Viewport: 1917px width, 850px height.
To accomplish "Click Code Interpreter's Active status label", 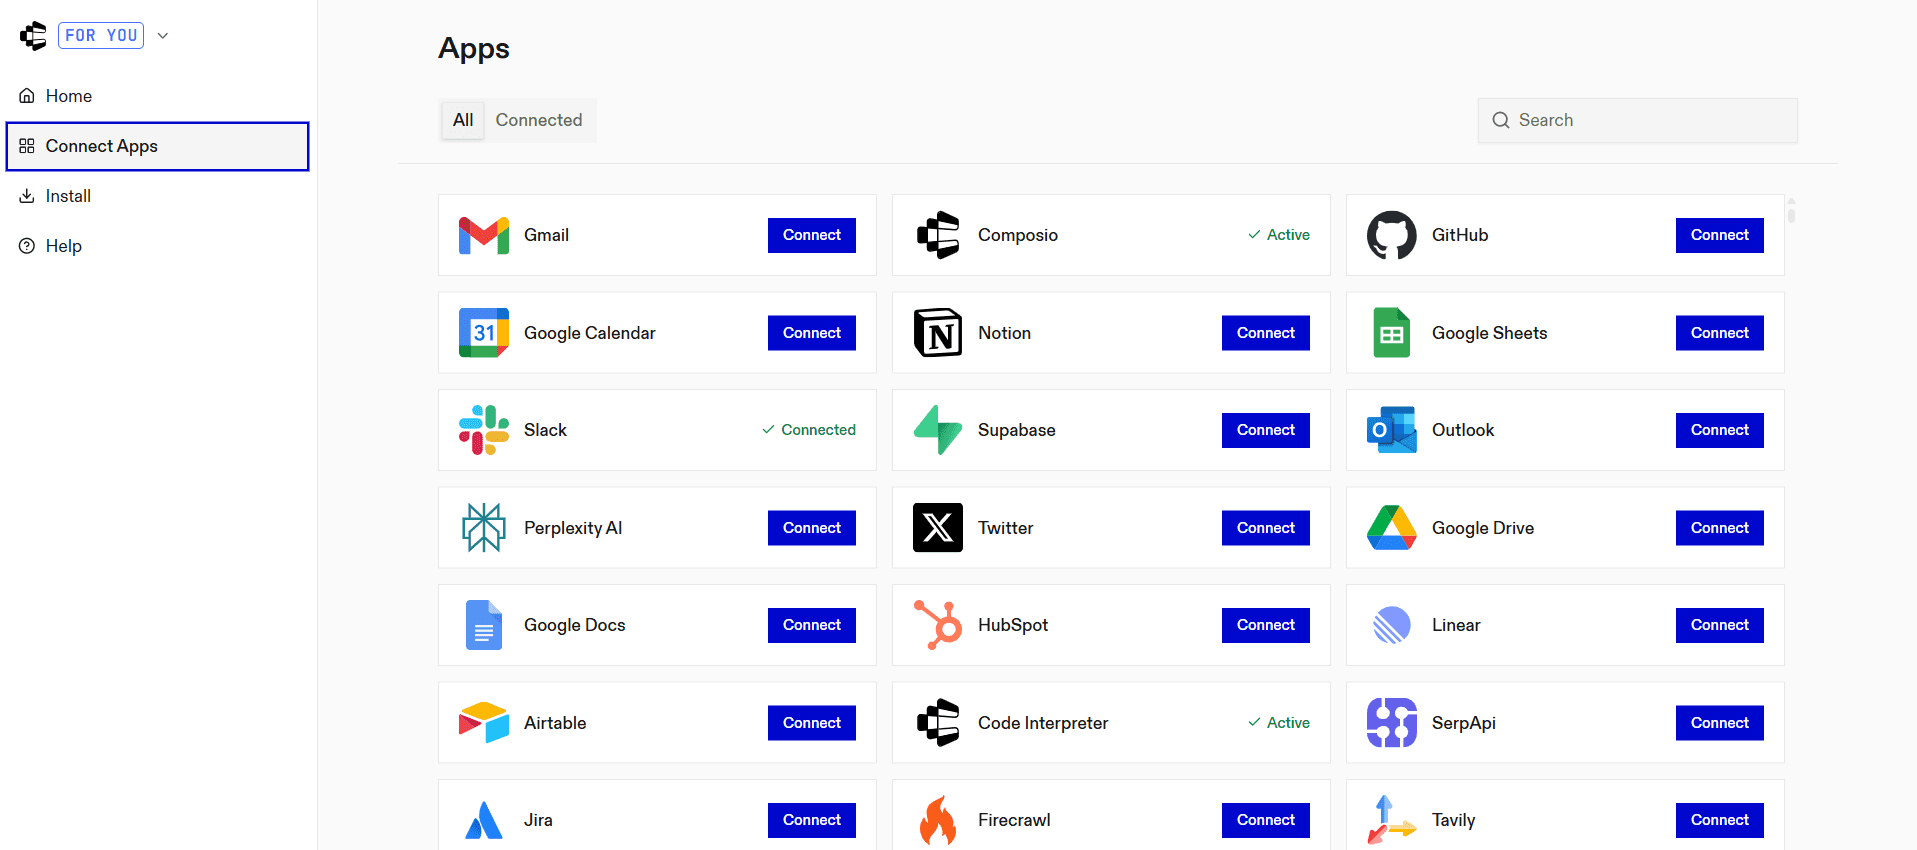I will coord(1279,723).
